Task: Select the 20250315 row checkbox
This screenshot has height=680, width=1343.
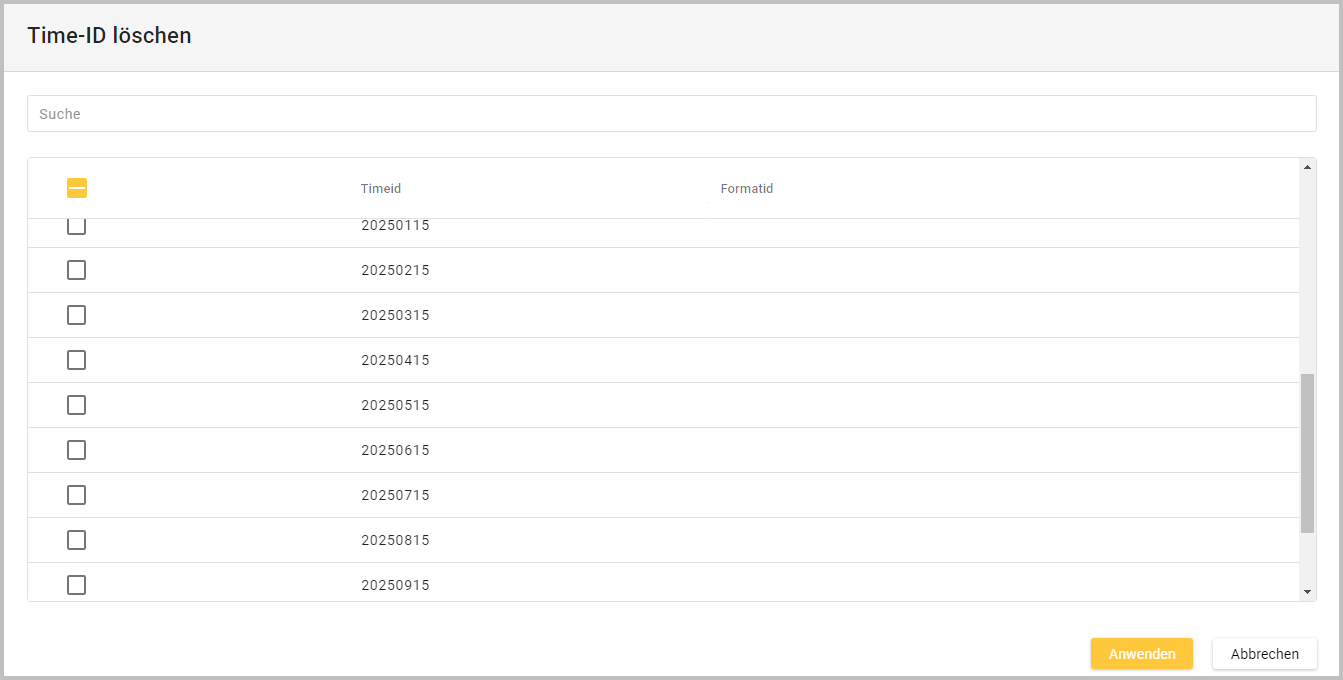Action: click(76, 315)
